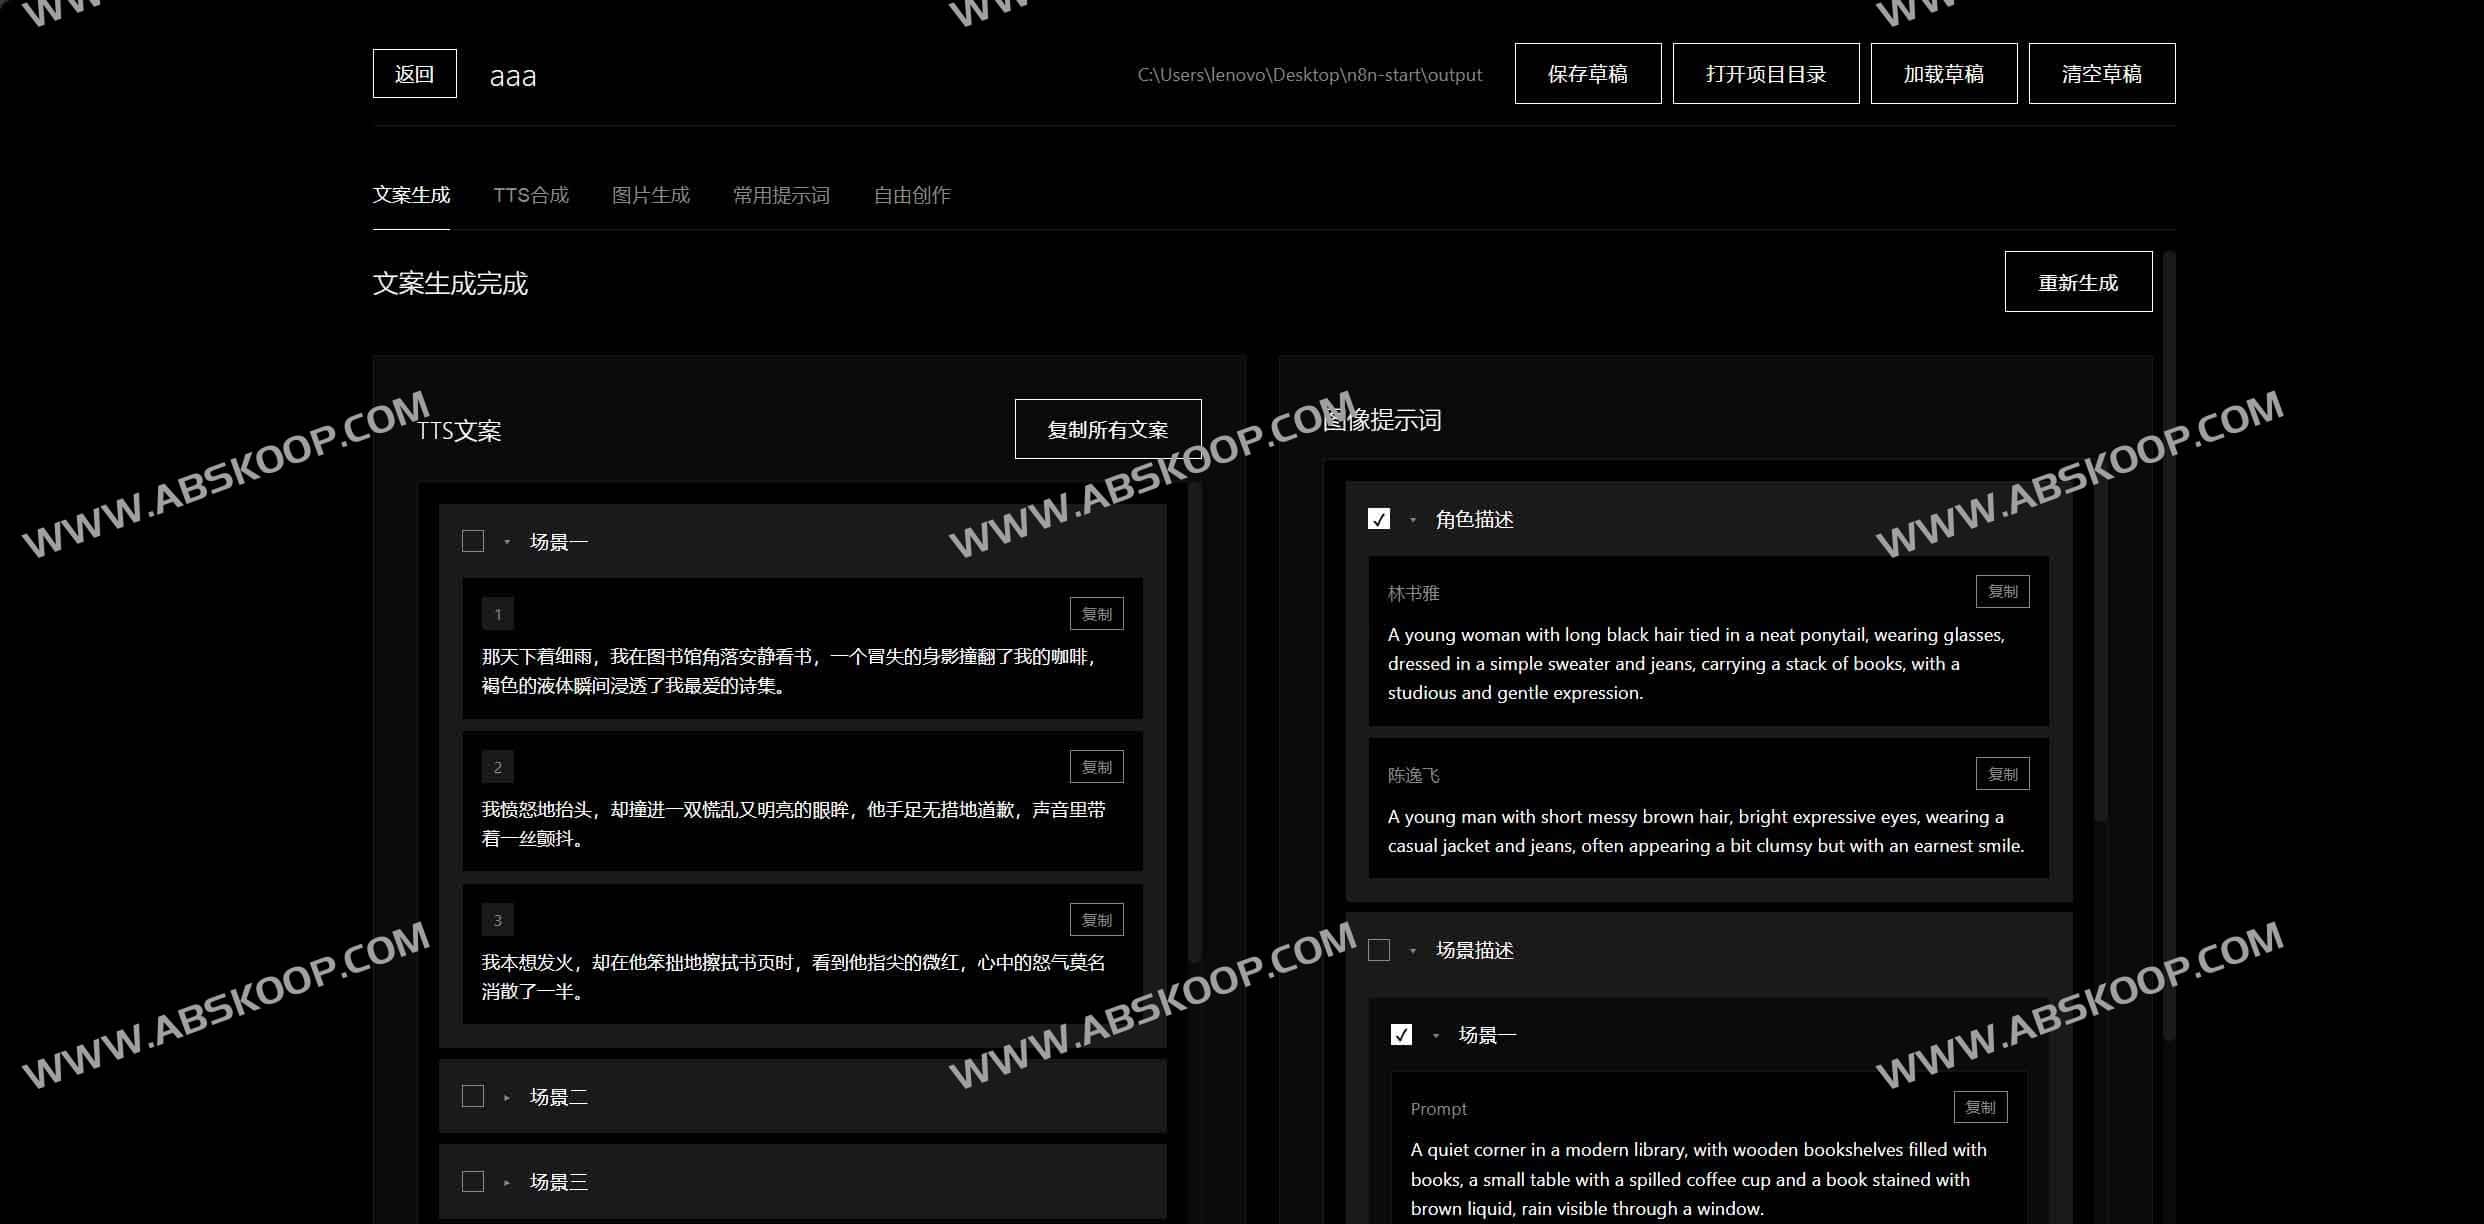Copy 陈逸飞 character description
Screen dimensions: 2484x1224
pos(2003,773)
